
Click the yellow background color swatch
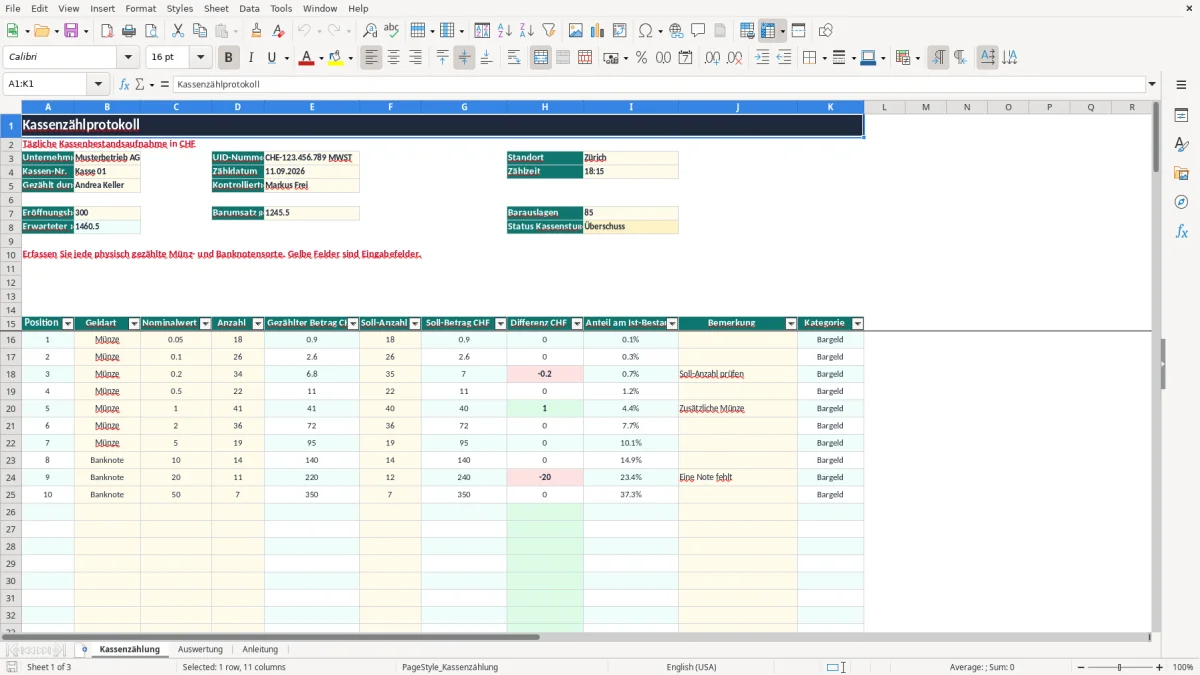click(335, 58)
